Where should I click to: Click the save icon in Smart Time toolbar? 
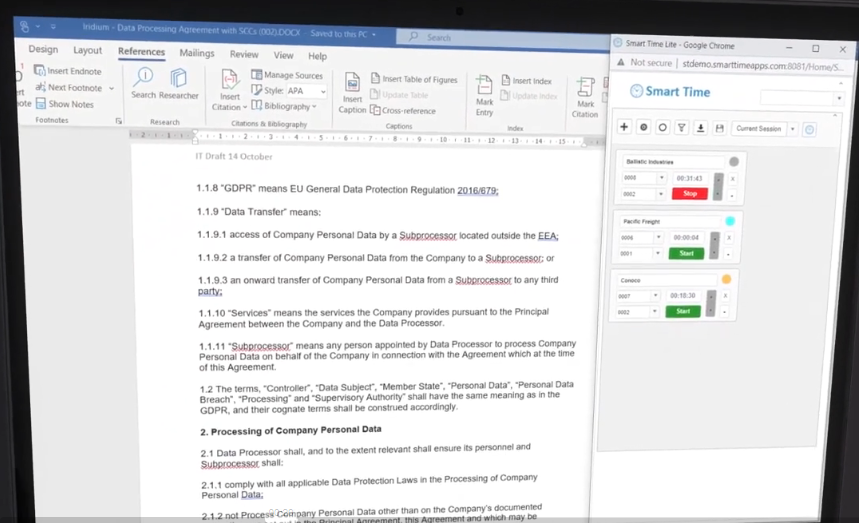[718, 128]
